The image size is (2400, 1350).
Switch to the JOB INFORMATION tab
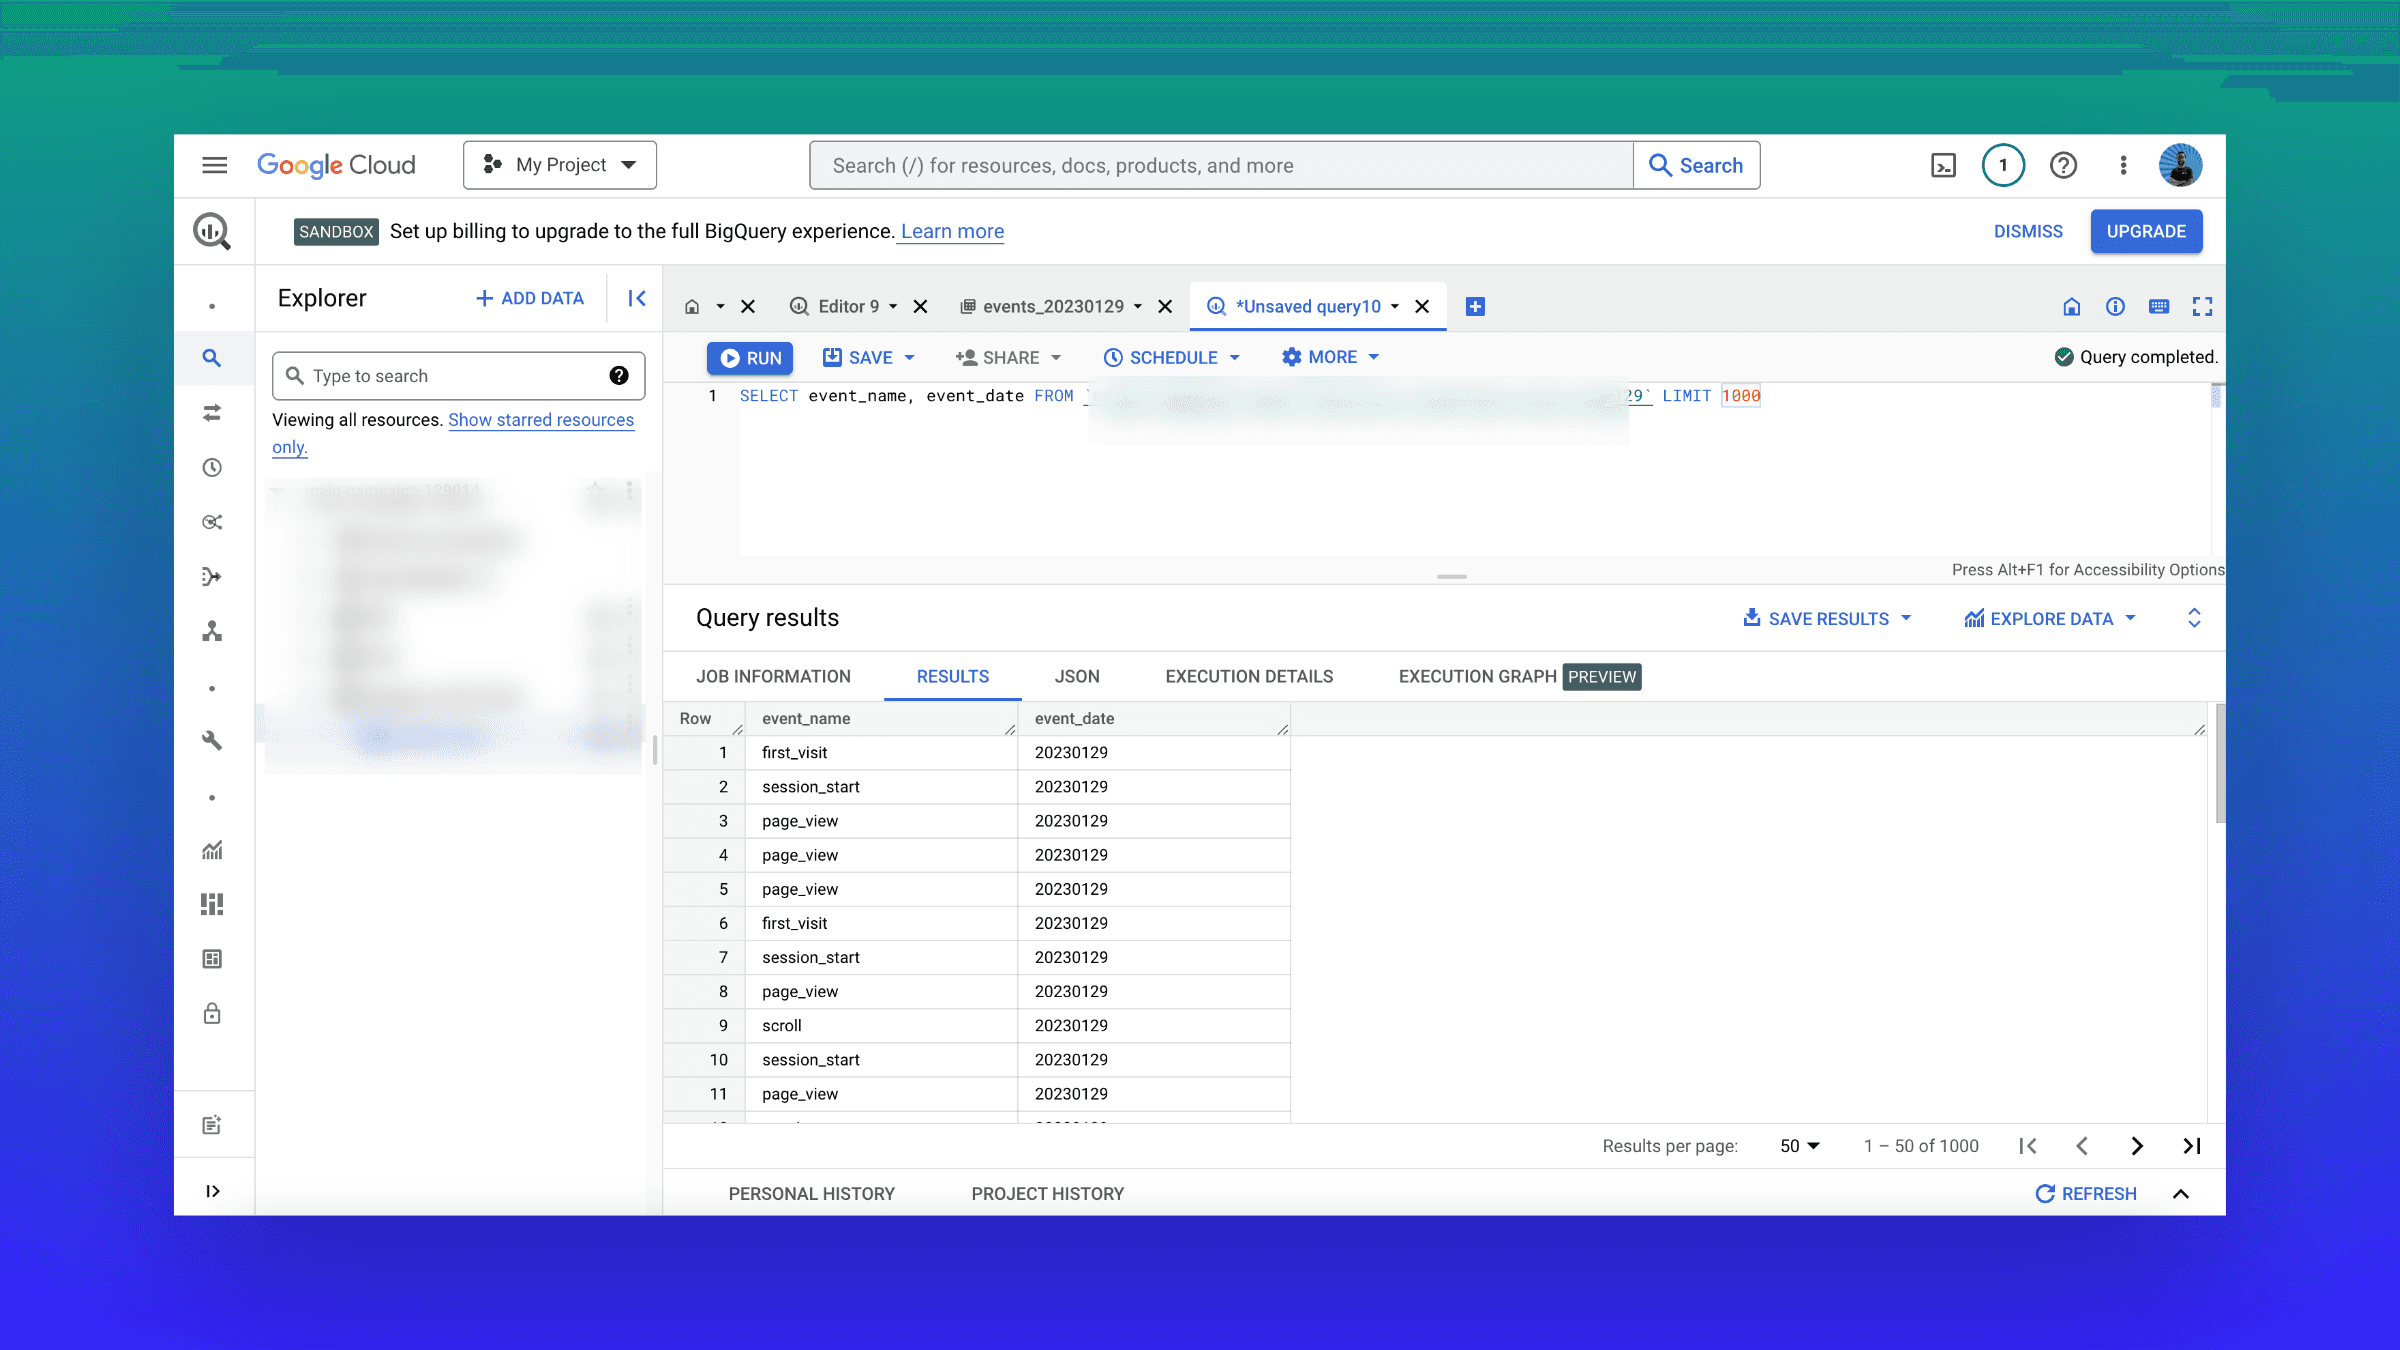(x=773, y=677)
